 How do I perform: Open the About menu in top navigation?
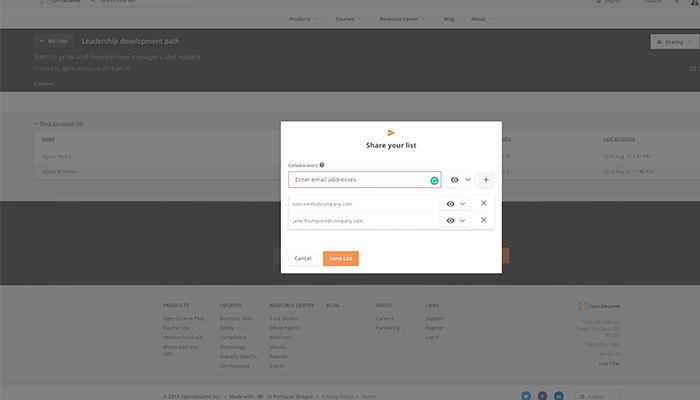481,19
